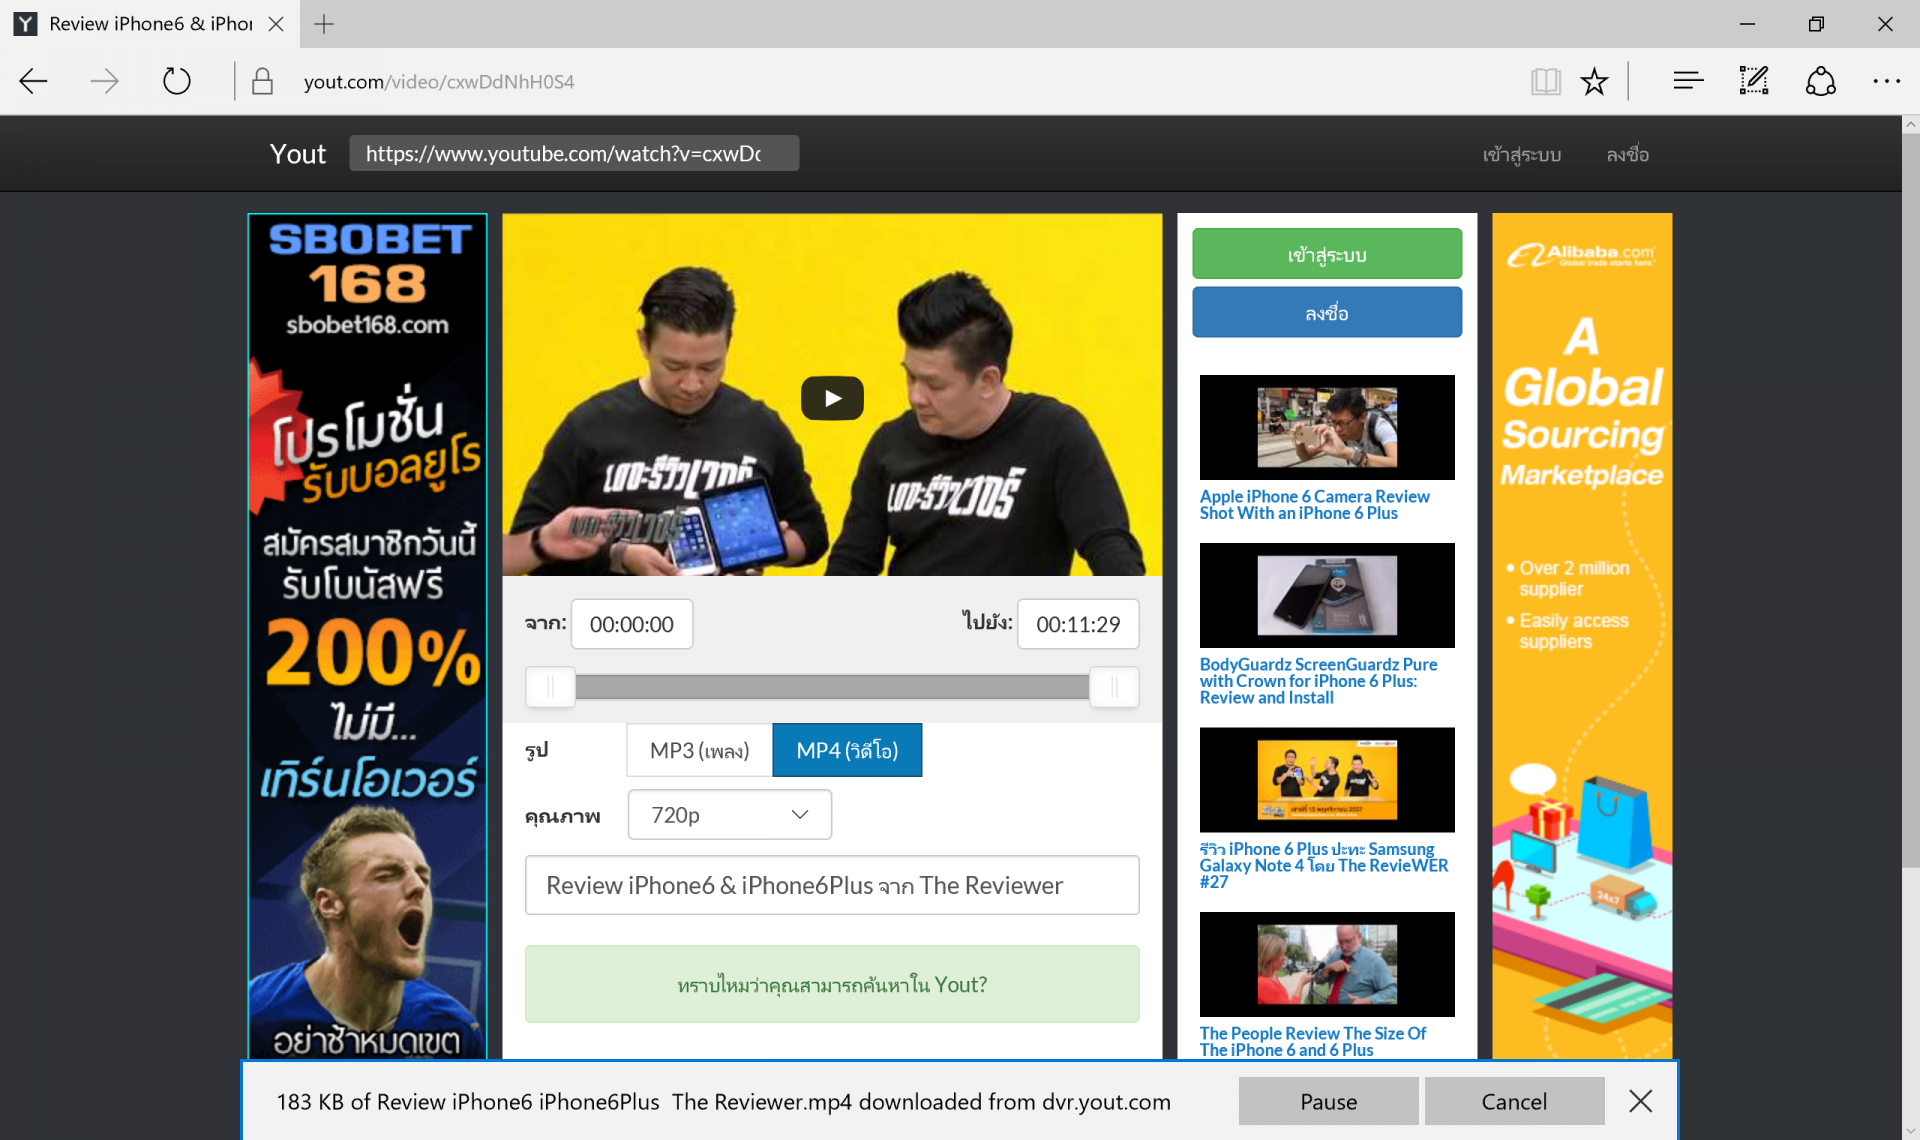Click the Alibaba.com ad banner
The image size is (1920, 1140).
pos(1582,636)
